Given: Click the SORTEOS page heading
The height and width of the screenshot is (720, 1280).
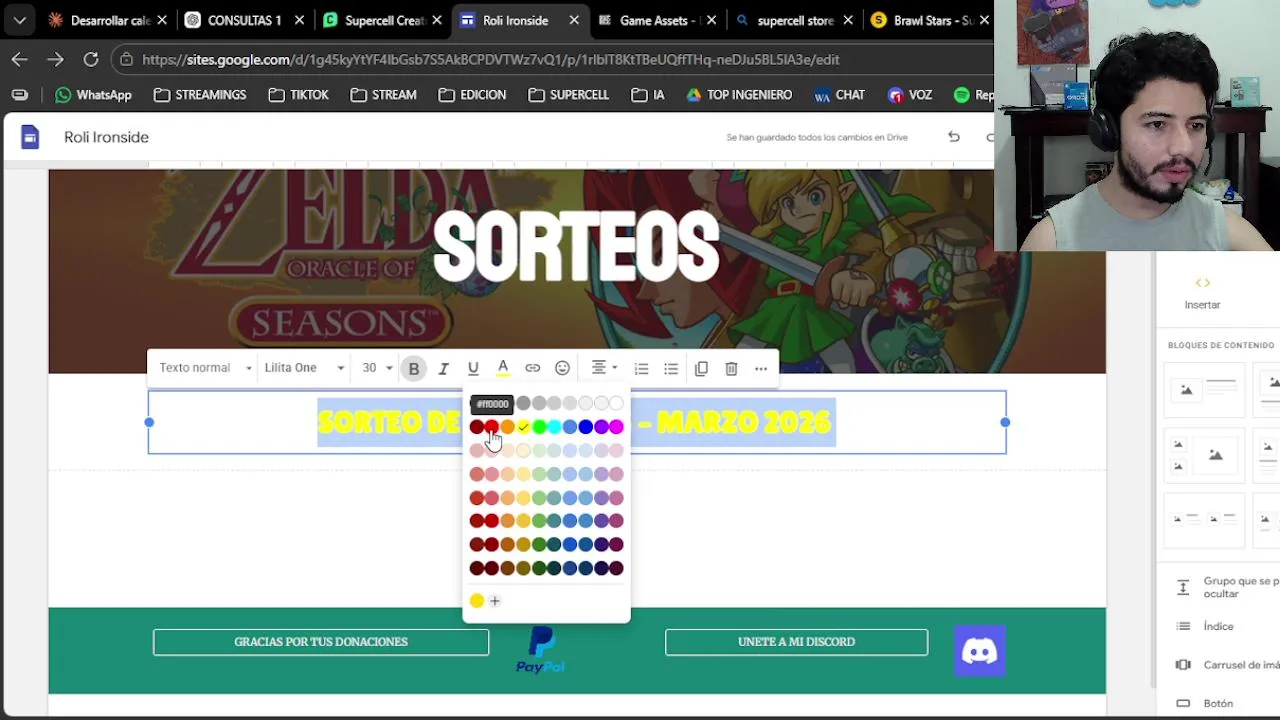Looking at the screenshot, I should (x=576, y=248).
